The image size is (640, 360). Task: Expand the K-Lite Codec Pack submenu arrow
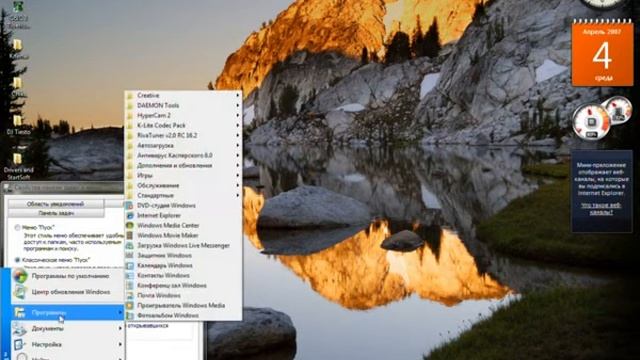click(238, 125)
